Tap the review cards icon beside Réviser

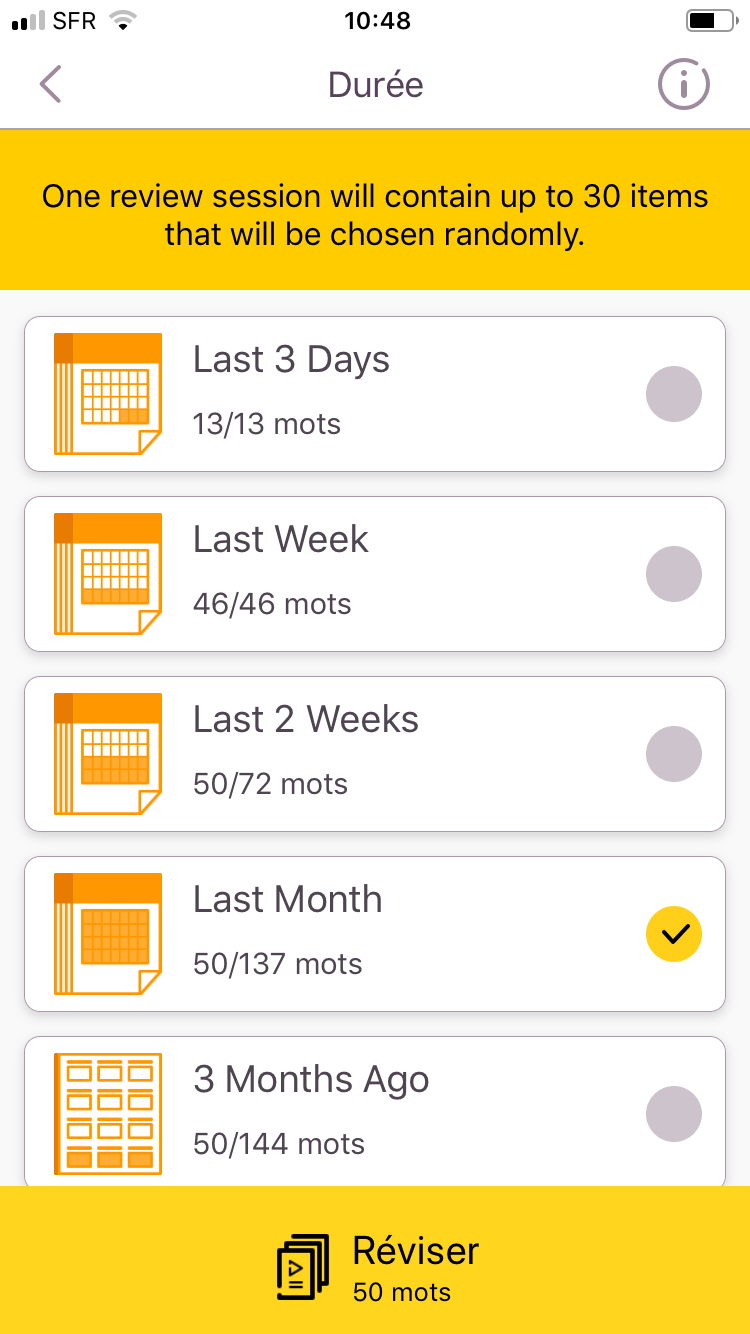(303, 1266)
